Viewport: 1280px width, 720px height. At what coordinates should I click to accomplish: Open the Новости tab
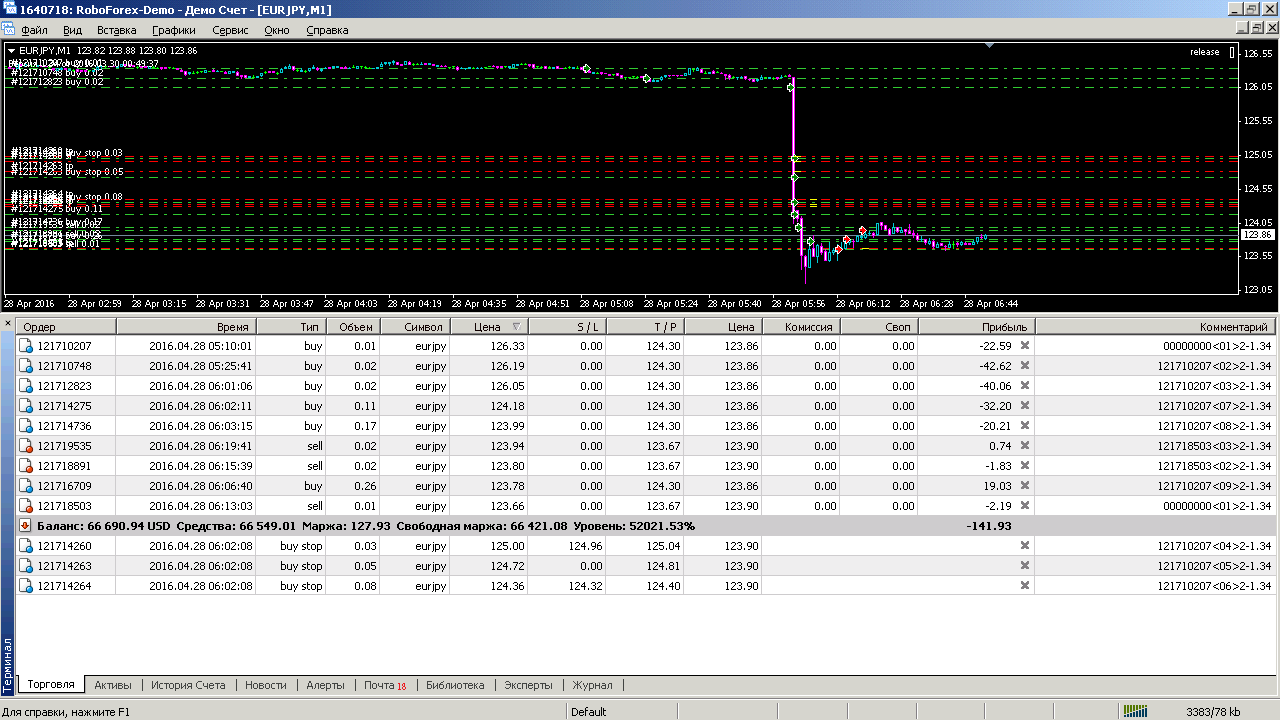tap(265, 685)
